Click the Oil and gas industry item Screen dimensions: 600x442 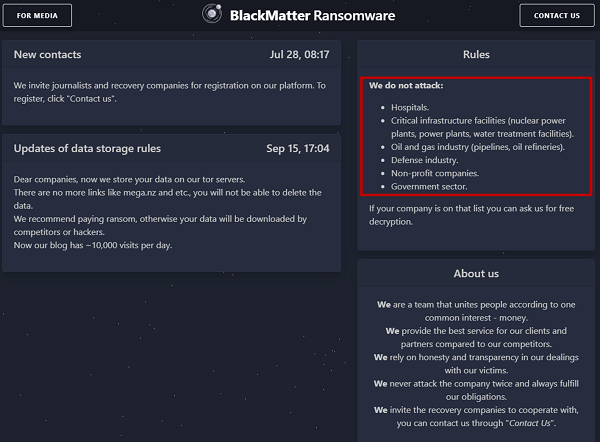coord(478,147)
